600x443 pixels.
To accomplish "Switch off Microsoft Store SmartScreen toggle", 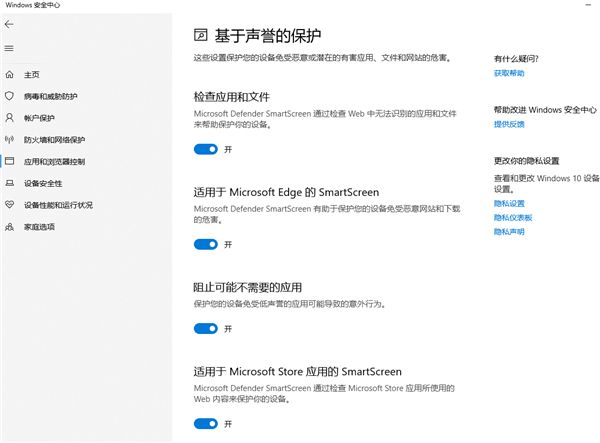I will [205, 423].
